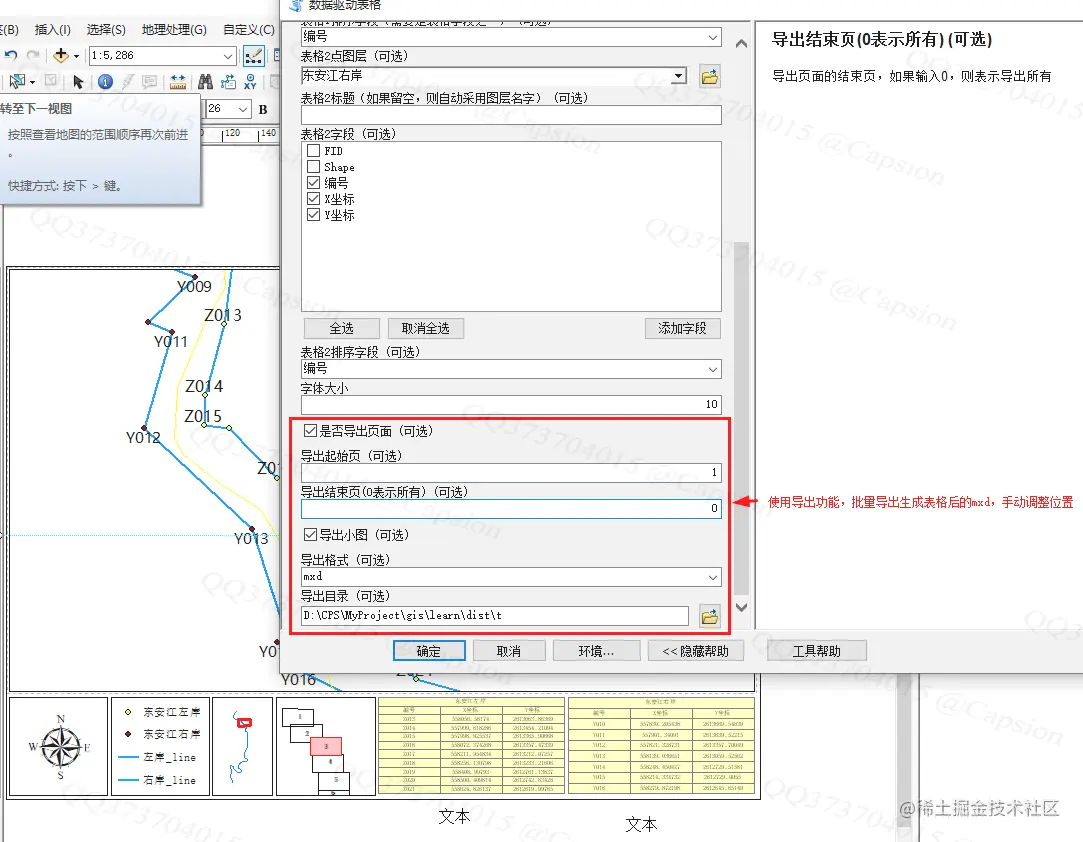Select the Select Elements arrow tool

78,82
